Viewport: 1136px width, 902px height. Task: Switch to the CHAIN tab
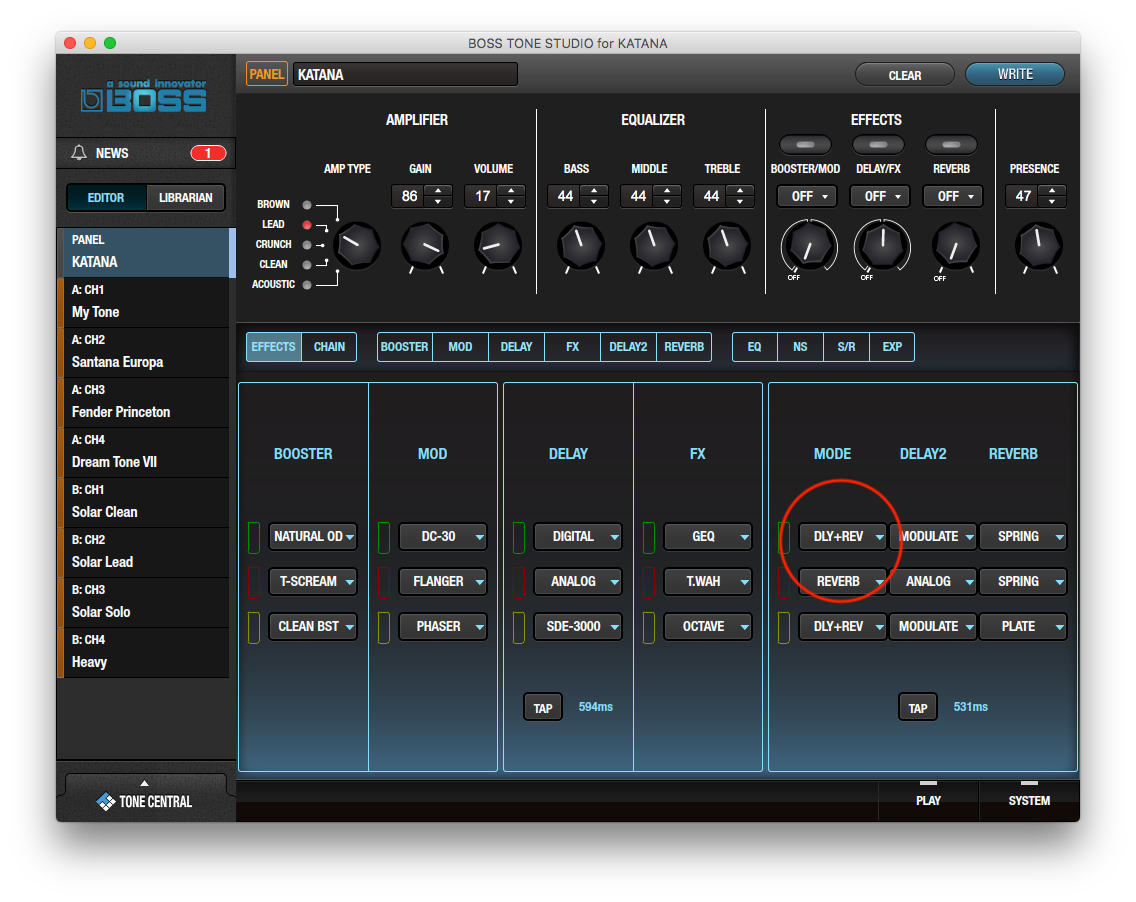click(x=330, y=347)
